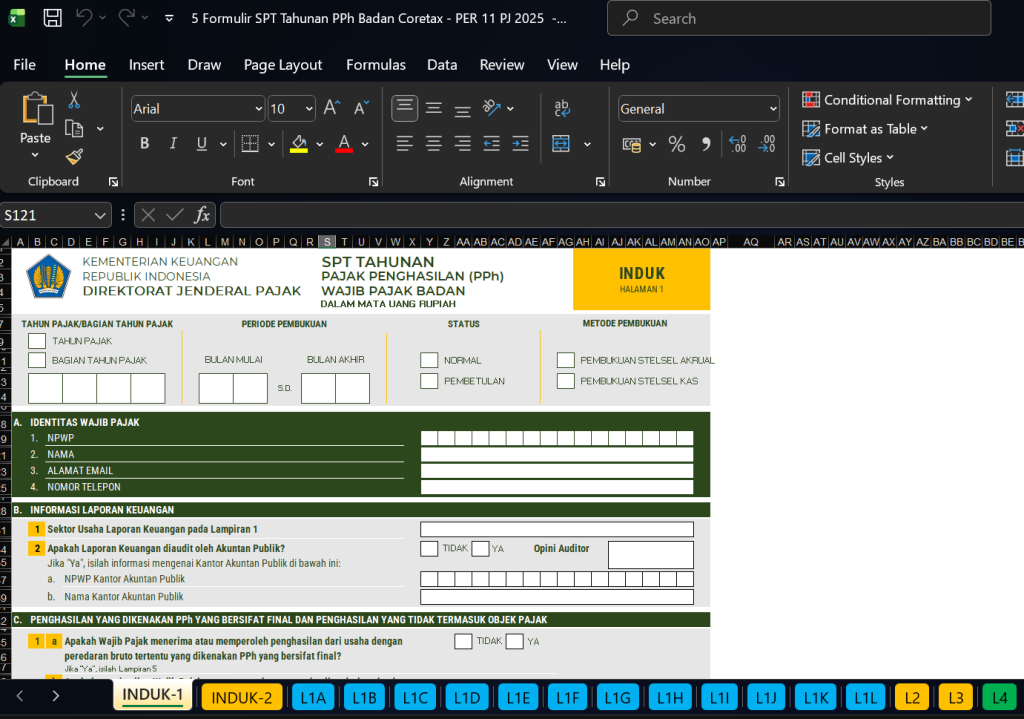The width and height of the screenshot is (1024, 719).
Task: Click the Increase Font Size icon
Action: (x=332, y=108)
